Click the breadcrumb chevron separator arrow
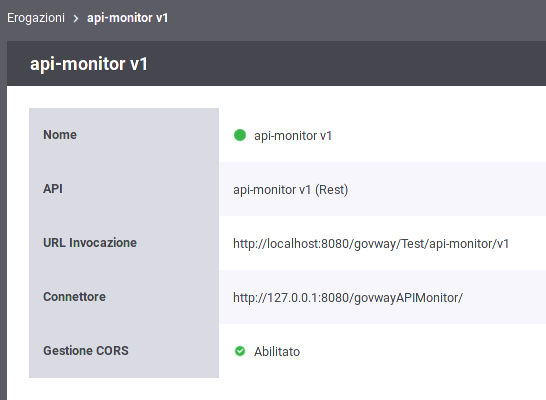This screenshot has width=546, height=400. (76, 18)
